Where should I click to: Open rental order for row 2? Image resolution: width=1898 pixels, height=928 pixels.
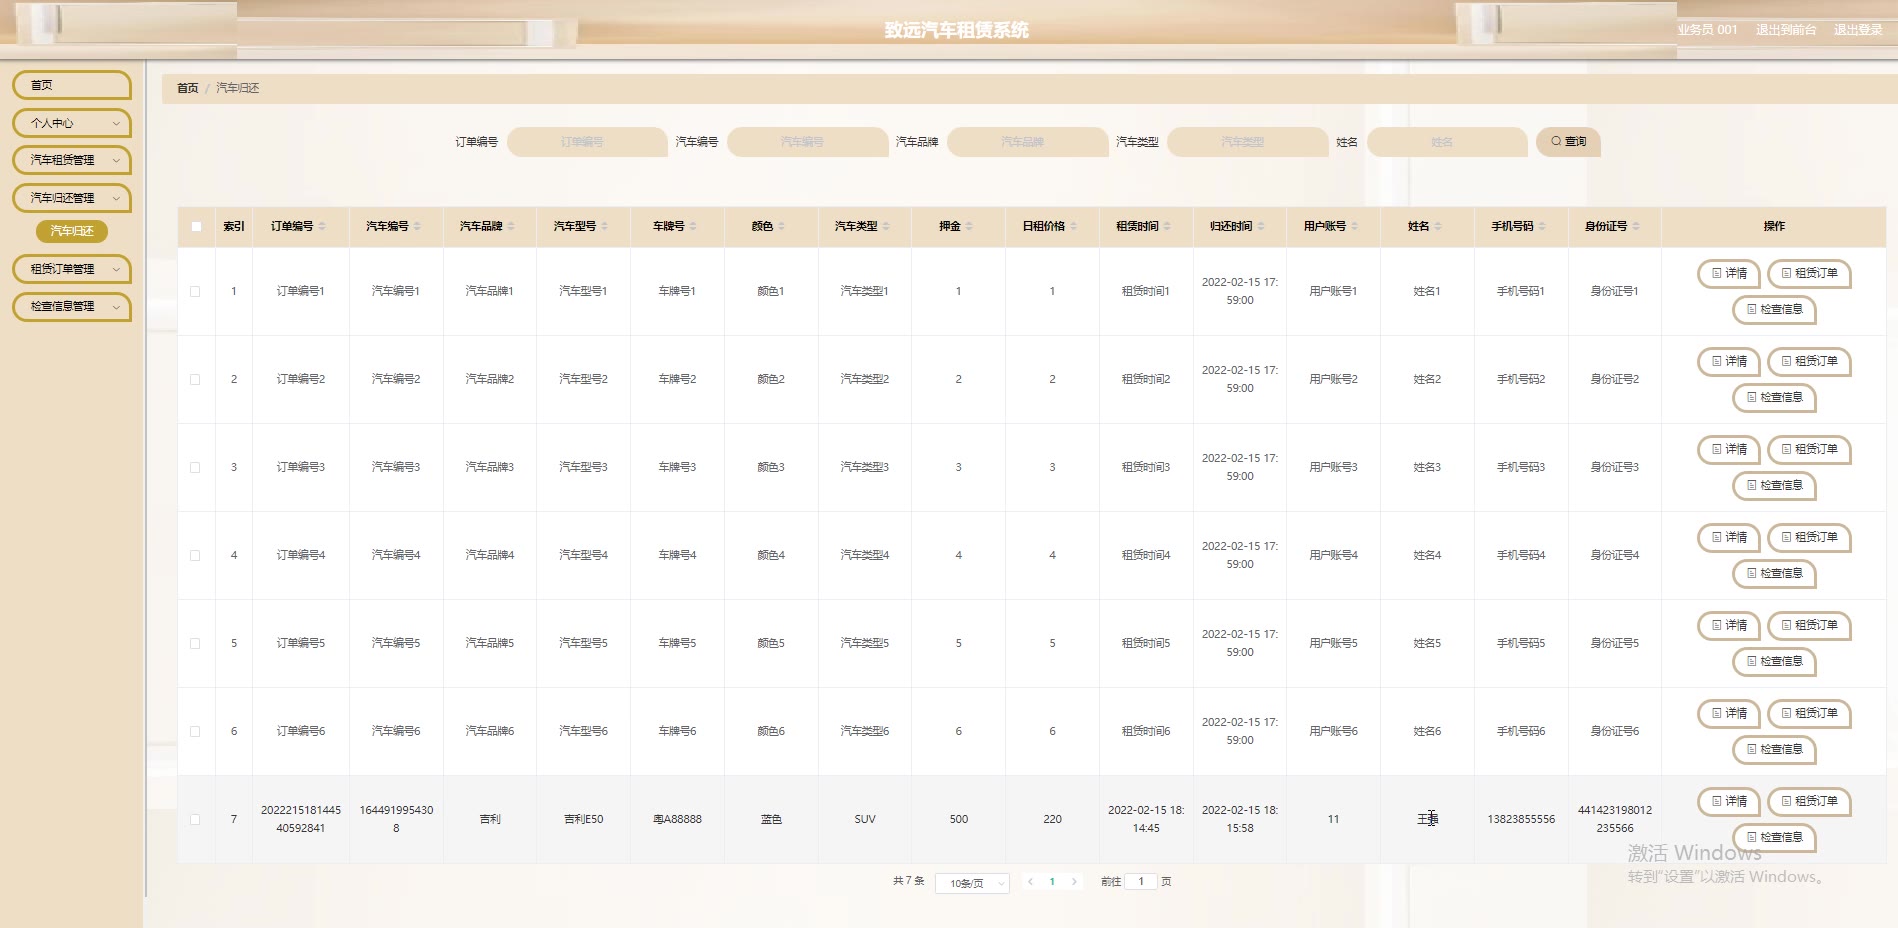point(1809,361)
